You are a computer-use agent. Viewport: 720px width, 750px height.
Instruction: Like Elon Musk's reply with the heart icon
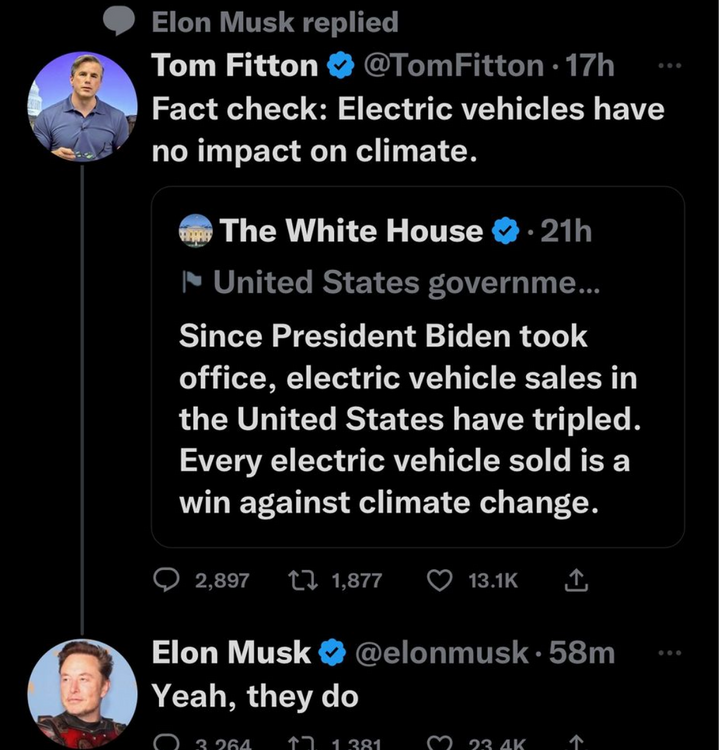(439, 743)
